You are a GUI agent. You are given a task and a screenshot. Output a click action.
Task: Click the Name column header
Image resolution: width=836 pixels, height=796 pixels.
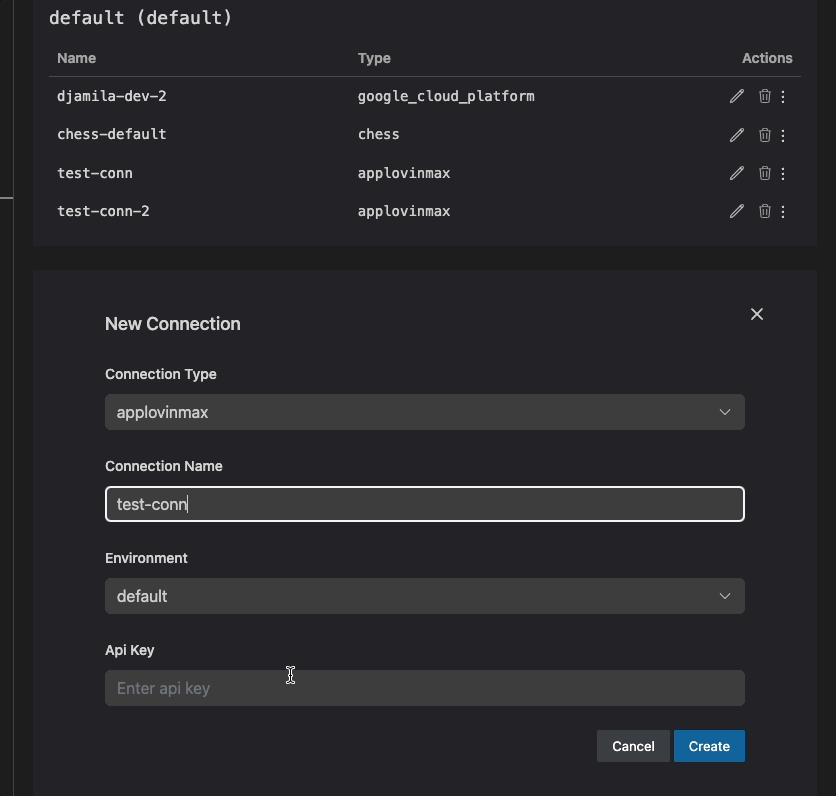tap(76, 58)
